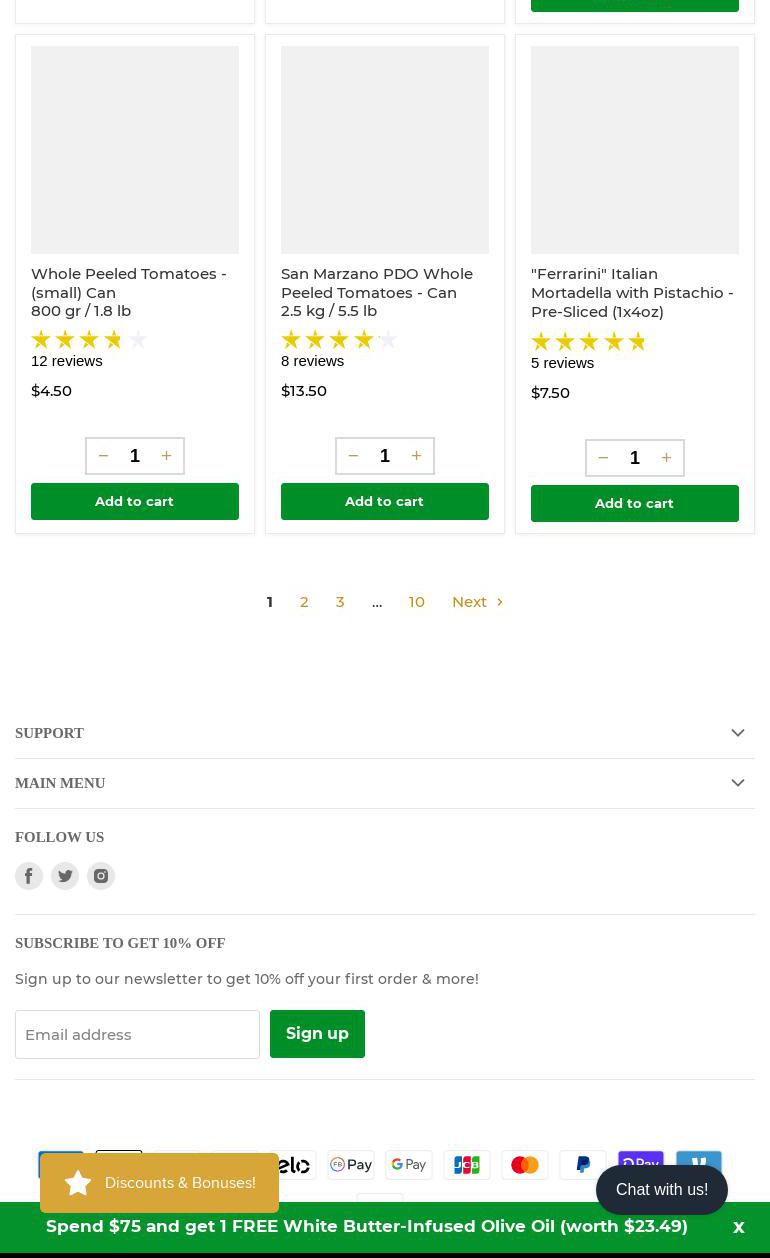The image size is (770, 1258).
Task: Open the Facebook page icon
Action: coord(29,876)
